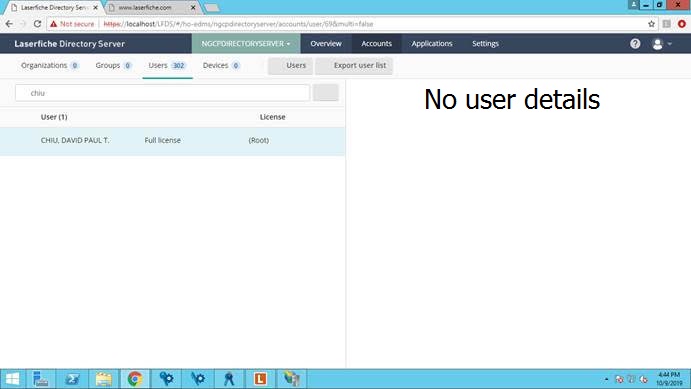Screen dimensions: 691x389
Task: Click the Users action button
Action: [x=290, y=66]
